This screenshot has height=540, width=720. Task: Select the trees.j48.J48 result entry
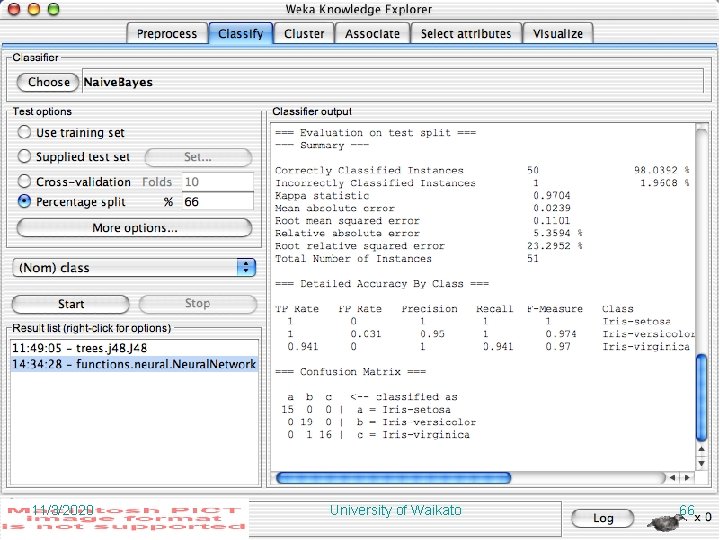pyautogui.click(x=134, y=348)
